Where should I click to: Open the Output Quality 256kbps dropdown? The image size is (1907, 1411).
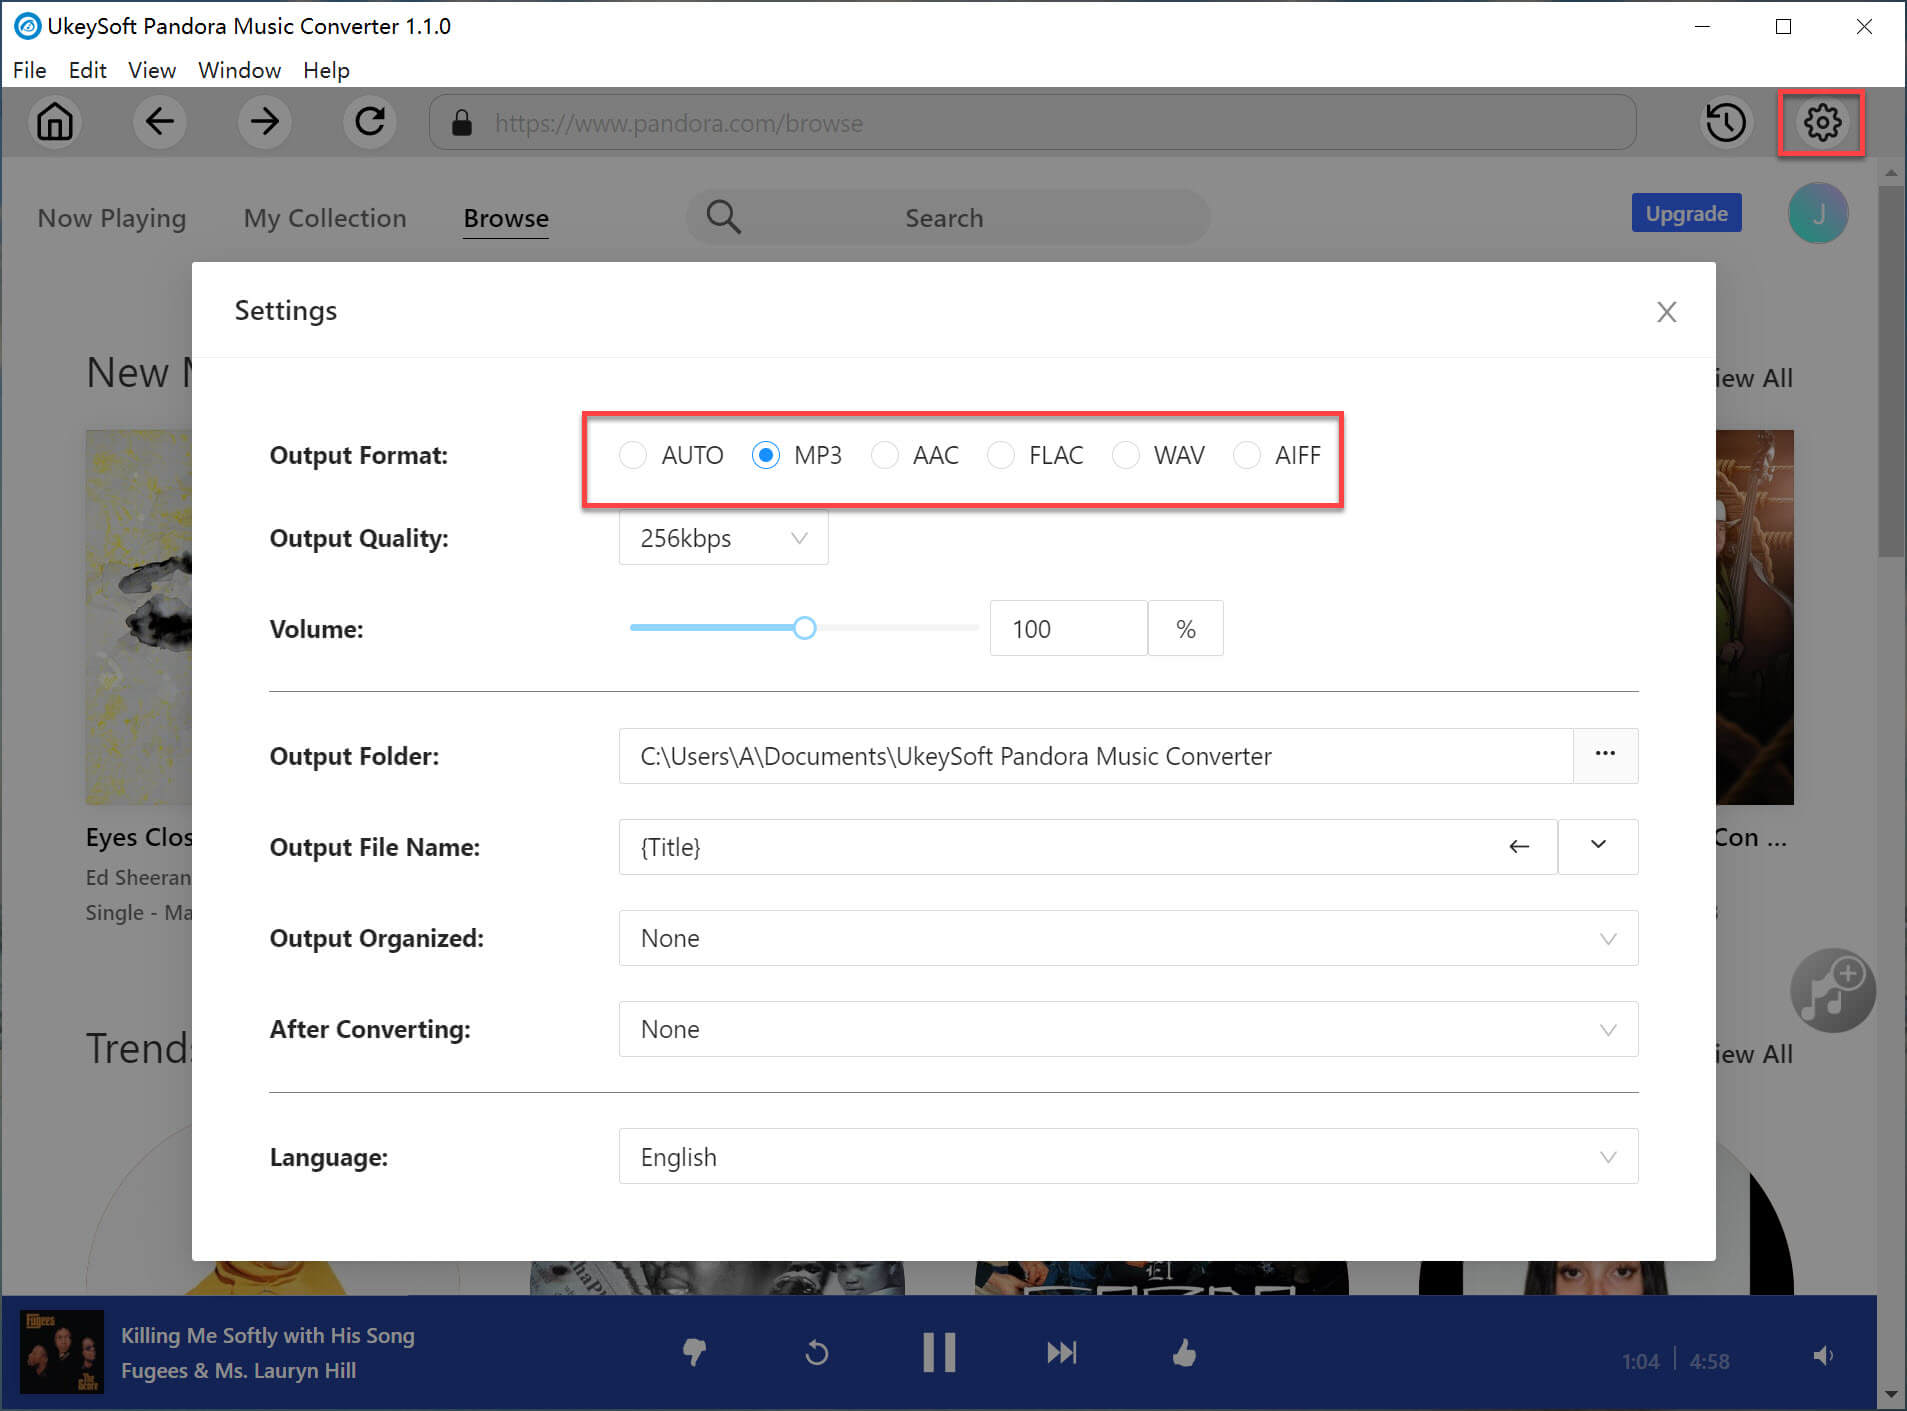click(x=723, y=538)
